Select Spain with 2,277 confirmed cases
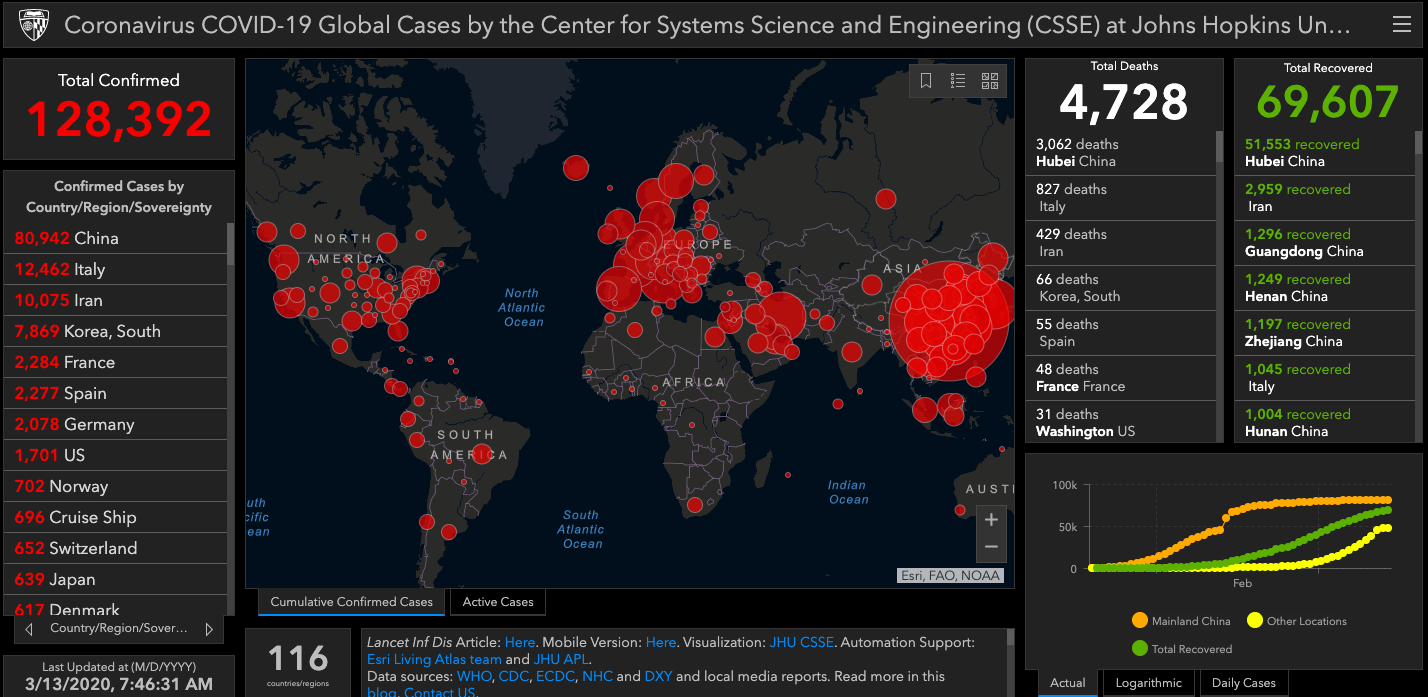Image resolution: width=1428 pixels, height=697 pixels. [x=116, y=393]
